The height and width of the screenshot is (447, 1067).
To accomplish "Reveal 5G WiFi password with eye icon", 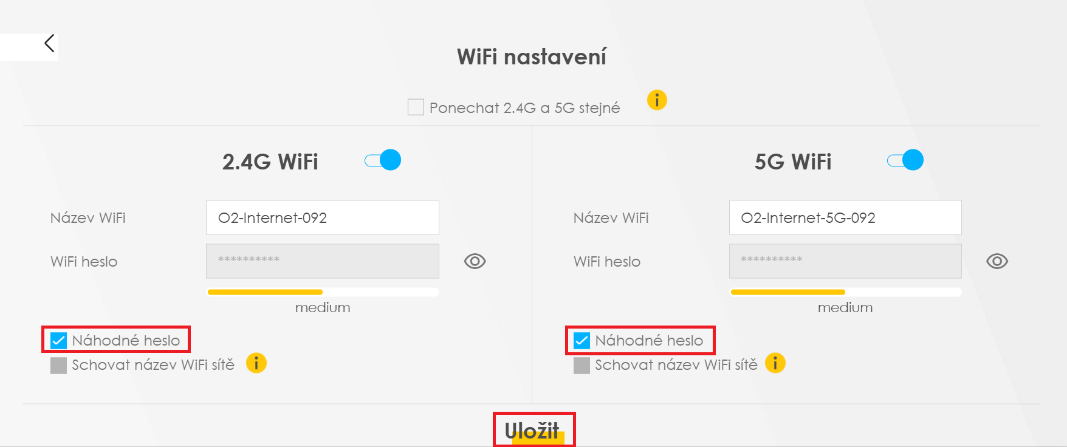I will [997, 261].
